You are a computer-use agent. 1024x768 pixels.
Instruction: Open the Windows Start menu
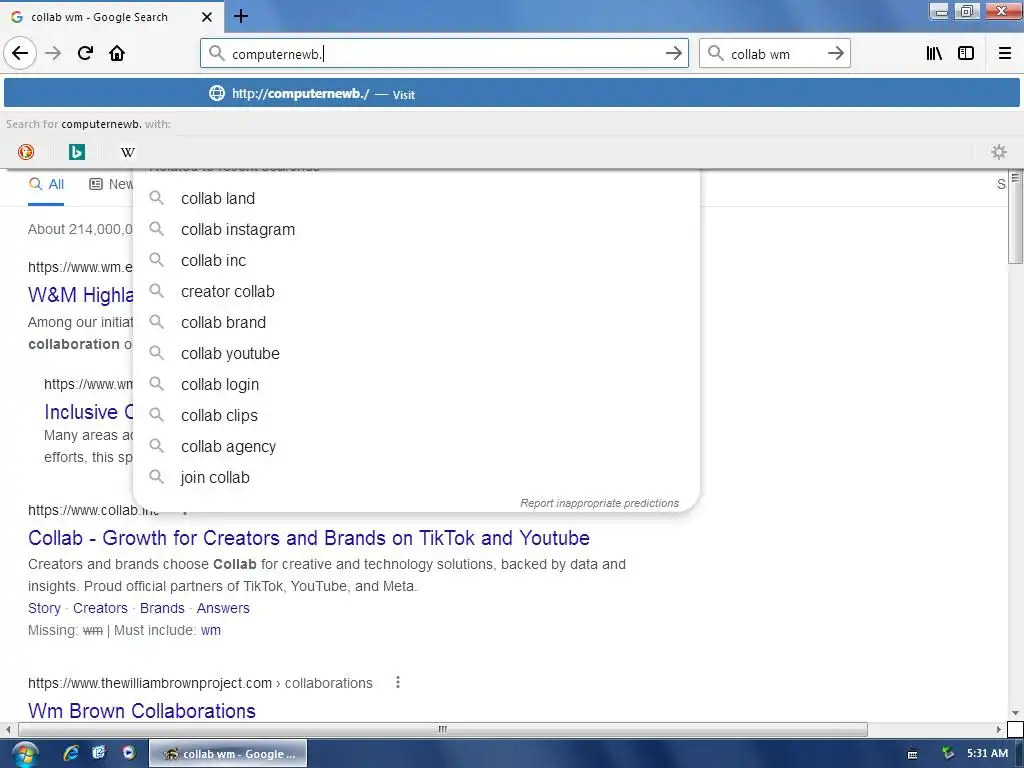(x=25, y=754)
